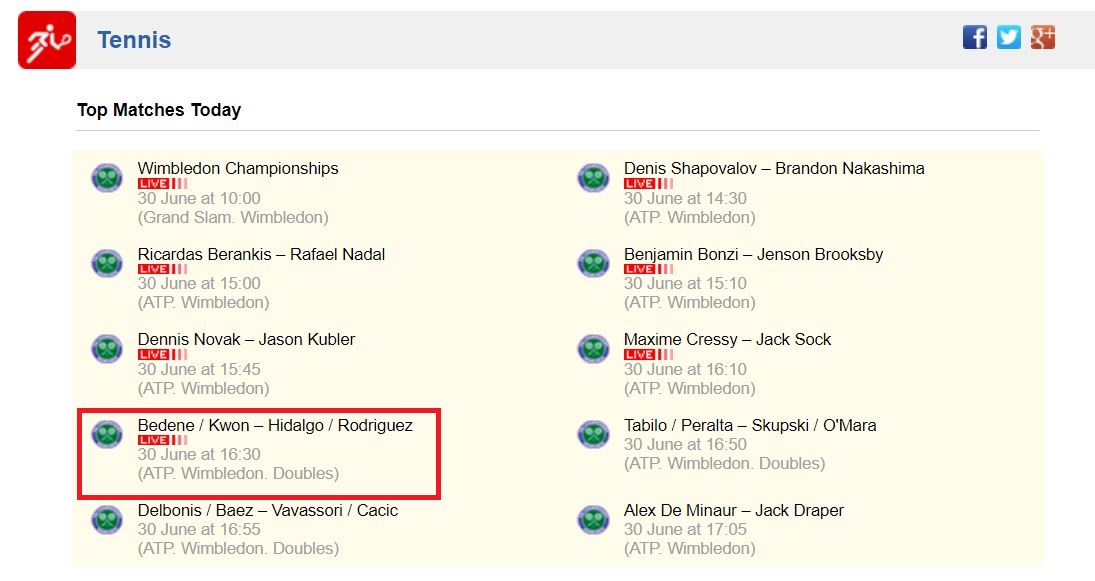Click '(ATP. Wimbledon. Doubles)' under Tabilo / Peralta
This screenshot has width=1095, height=581.
click(725, 464)
